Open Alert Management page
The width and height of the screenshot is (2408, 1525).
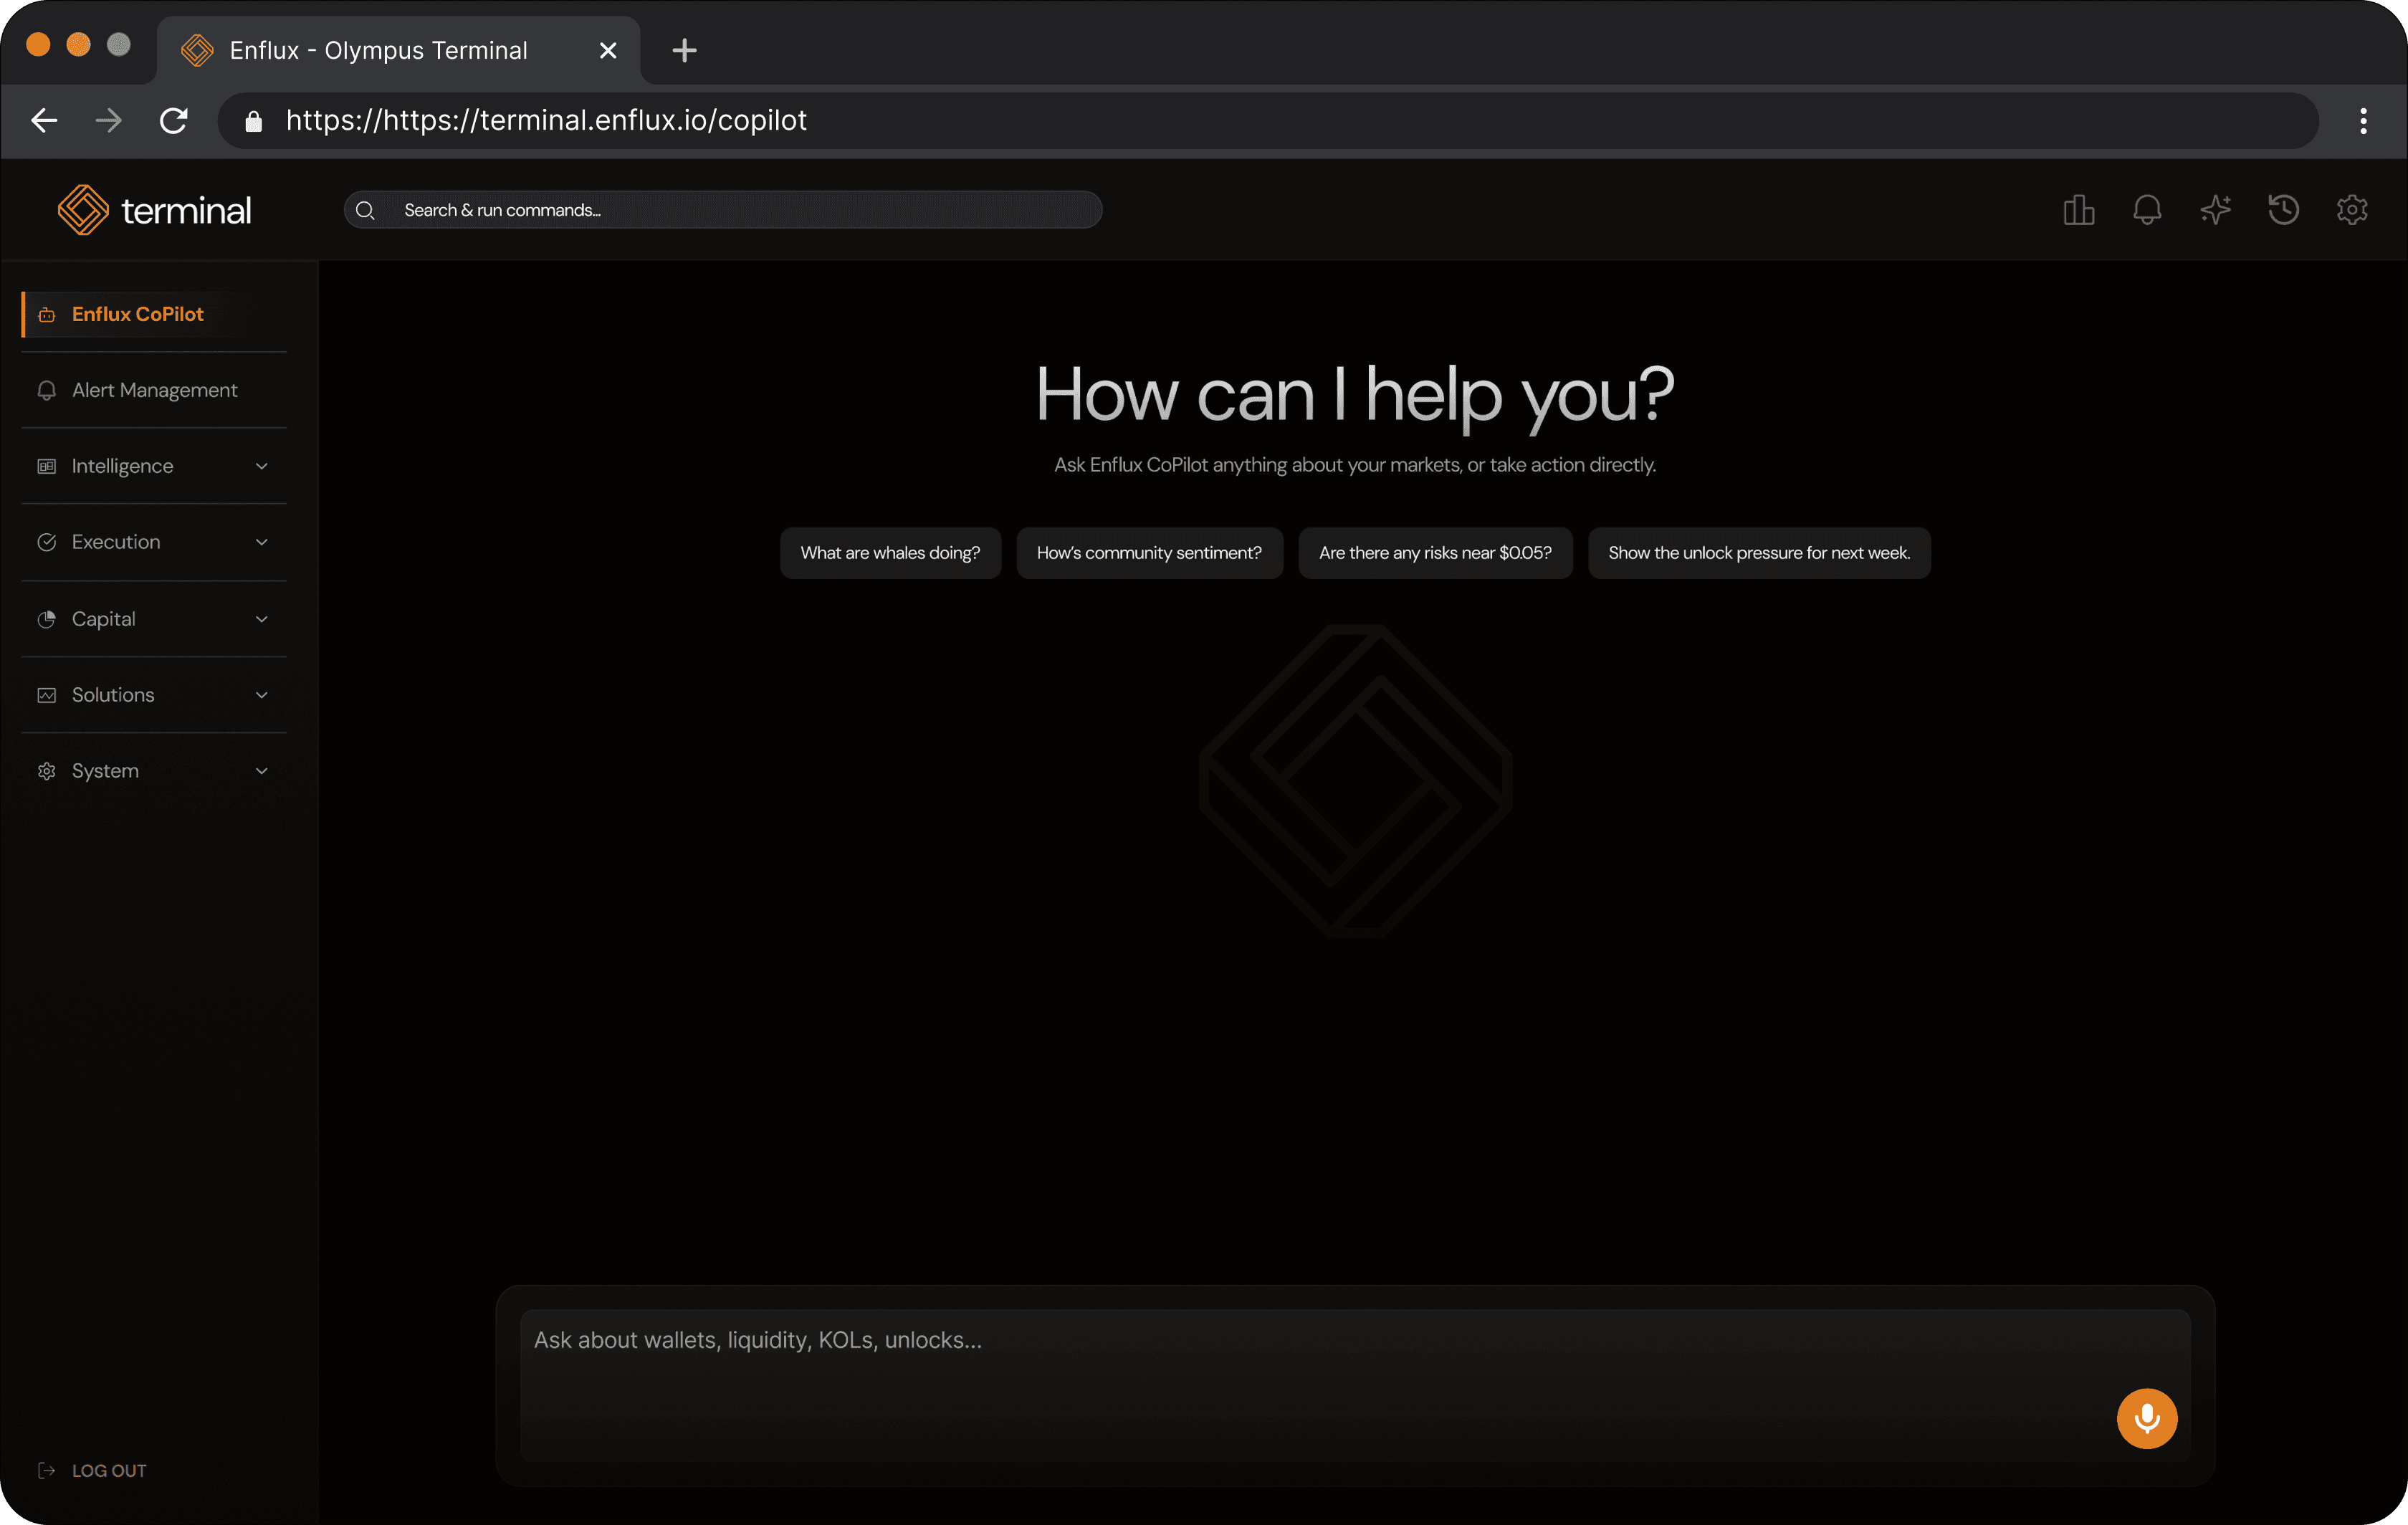pyautogui.click(x=154, y=390)
